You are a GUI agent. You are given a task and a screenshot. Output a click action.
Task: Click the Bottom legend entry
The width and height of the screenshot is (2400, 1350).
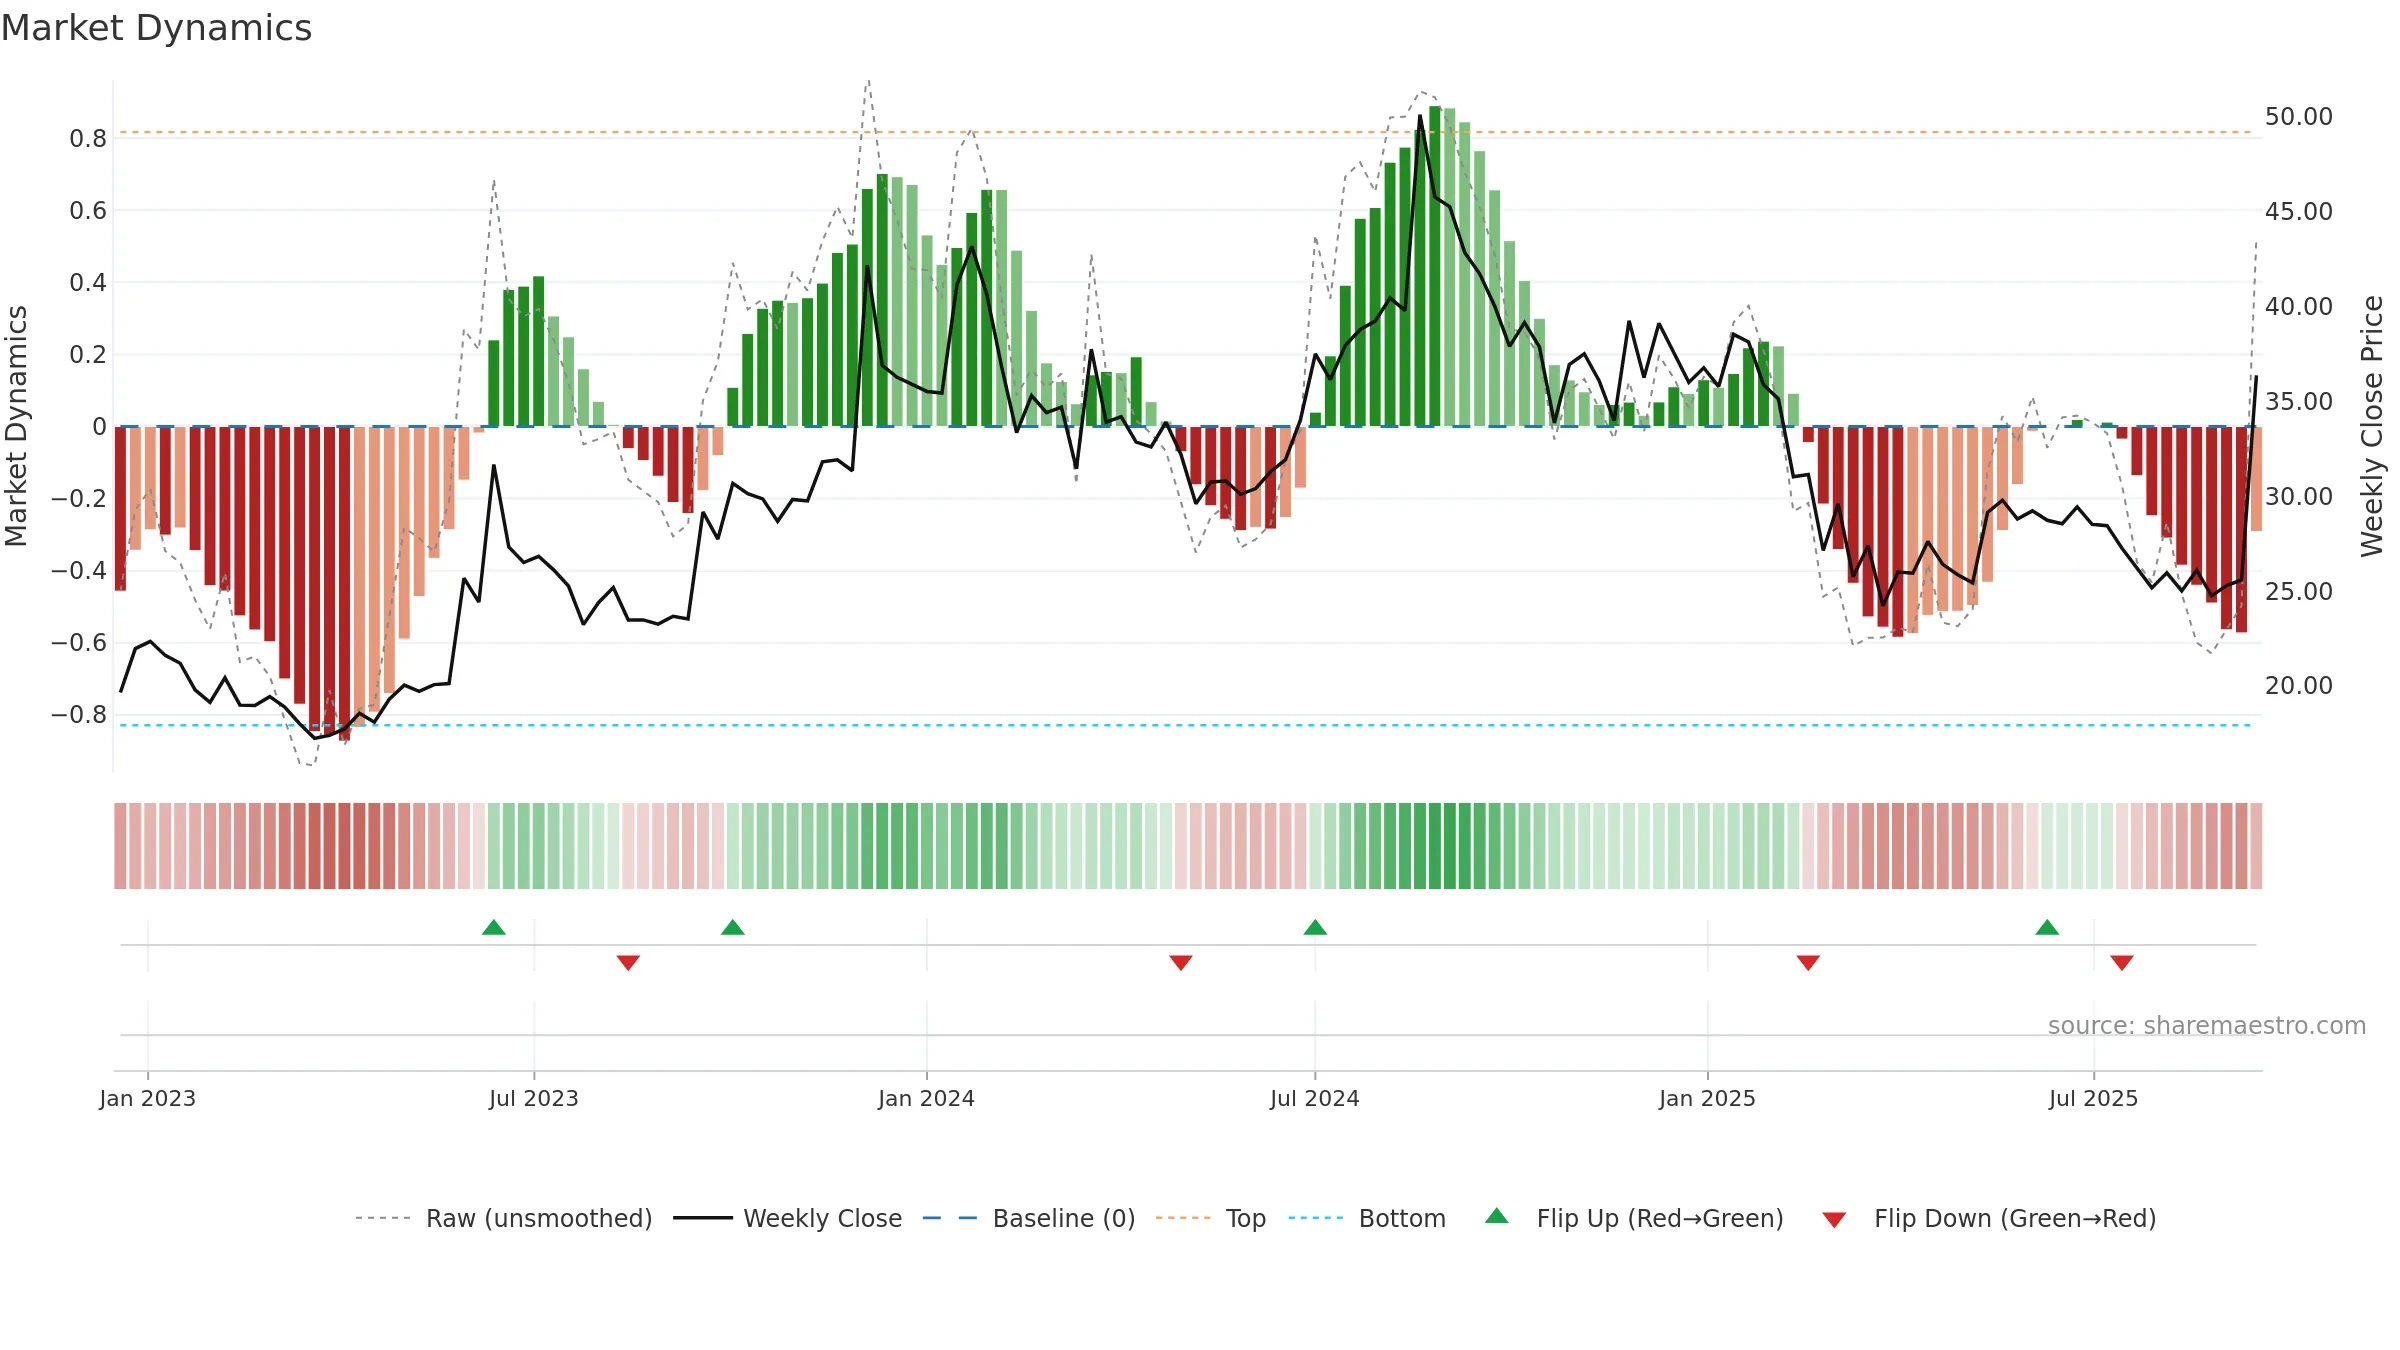click(1367, 1218)
